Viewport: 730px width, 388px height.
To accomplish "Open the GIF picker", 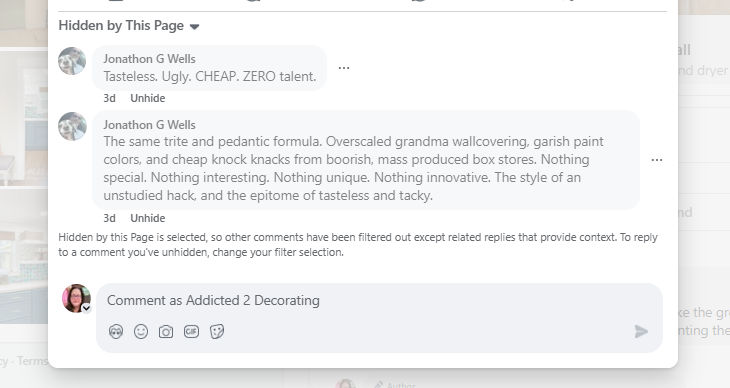I will point(191,331).
